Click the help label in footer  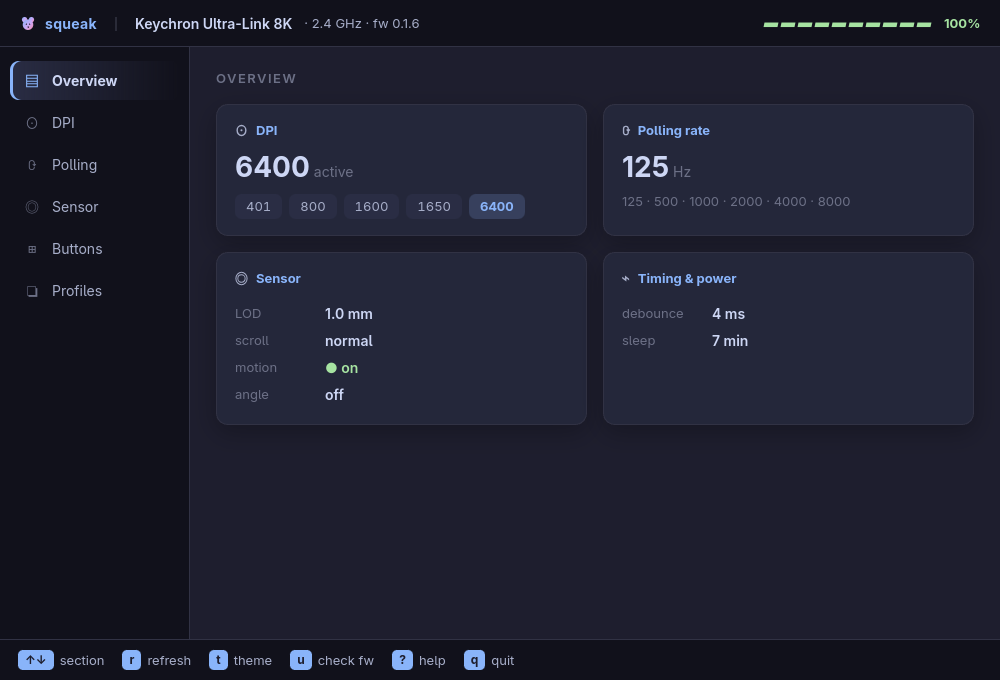point(432,661)
